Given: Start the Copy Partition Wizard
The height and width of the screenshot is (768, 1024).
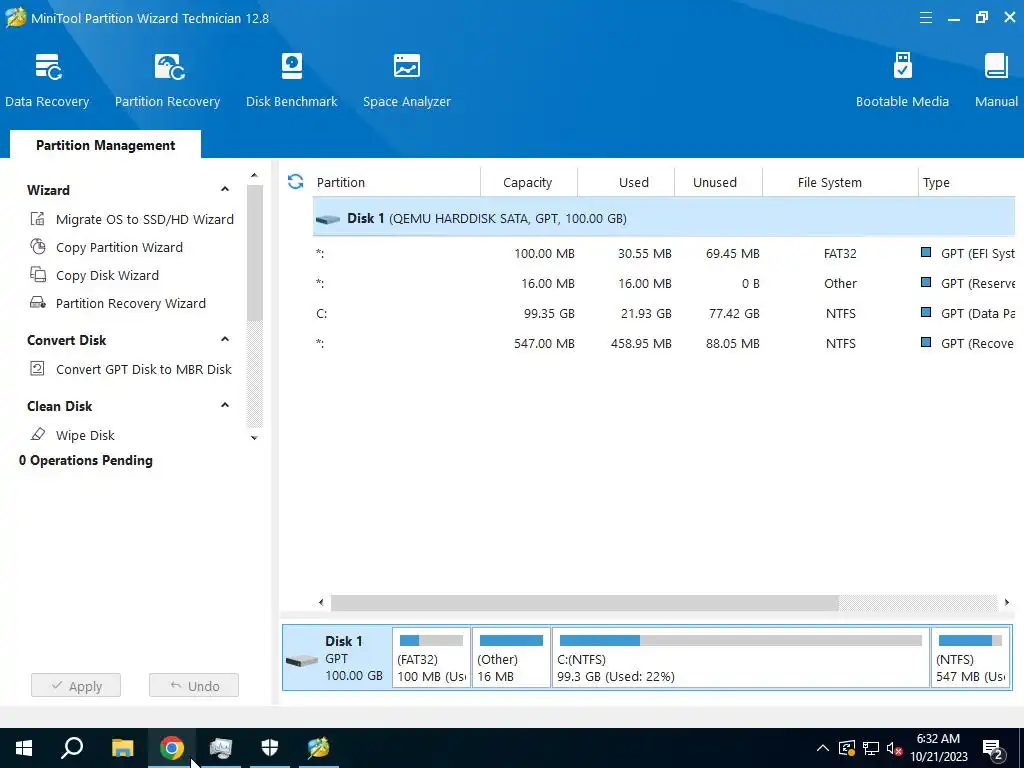Looking at the screenshot, I should [x=120, y=248].
